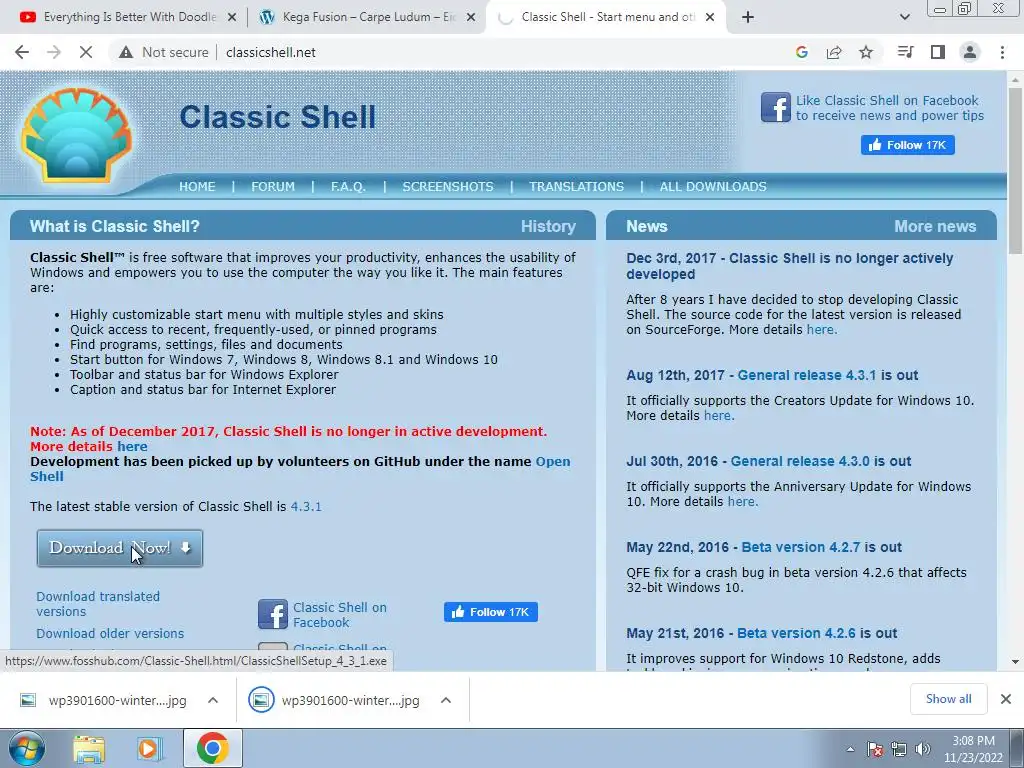
Task: Stop loading the page with X button
Action: pos(86,52)
